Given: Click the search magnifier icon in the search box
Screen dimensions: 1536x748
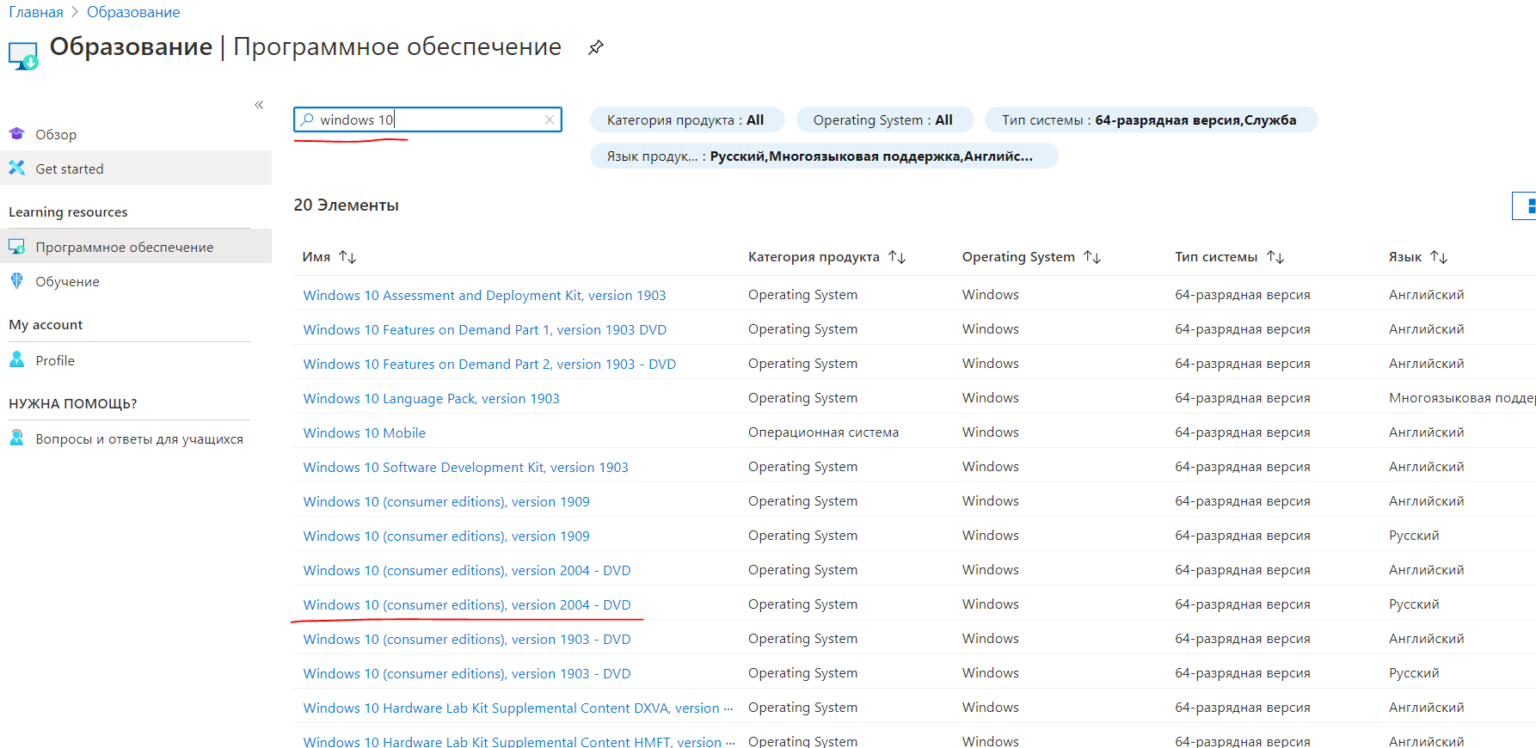Looking at the screenshot, I should coord(308,120).
